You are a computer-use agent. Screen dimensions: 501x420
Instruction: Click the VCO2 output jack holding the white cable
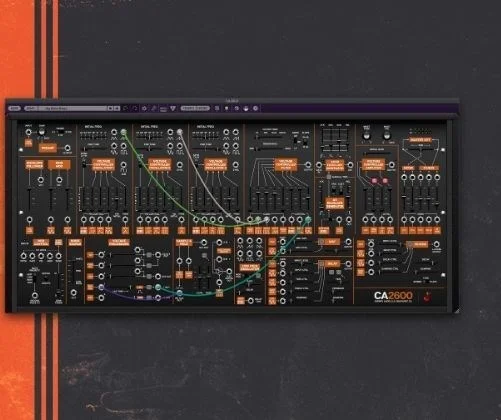(180, 132)
